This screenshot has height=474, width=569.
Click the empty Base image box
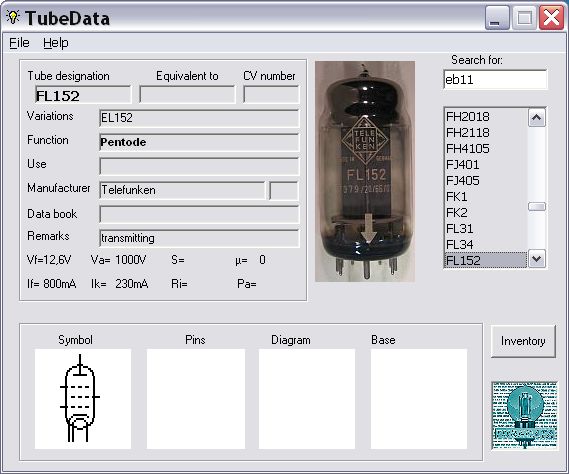tap(419, 399)
